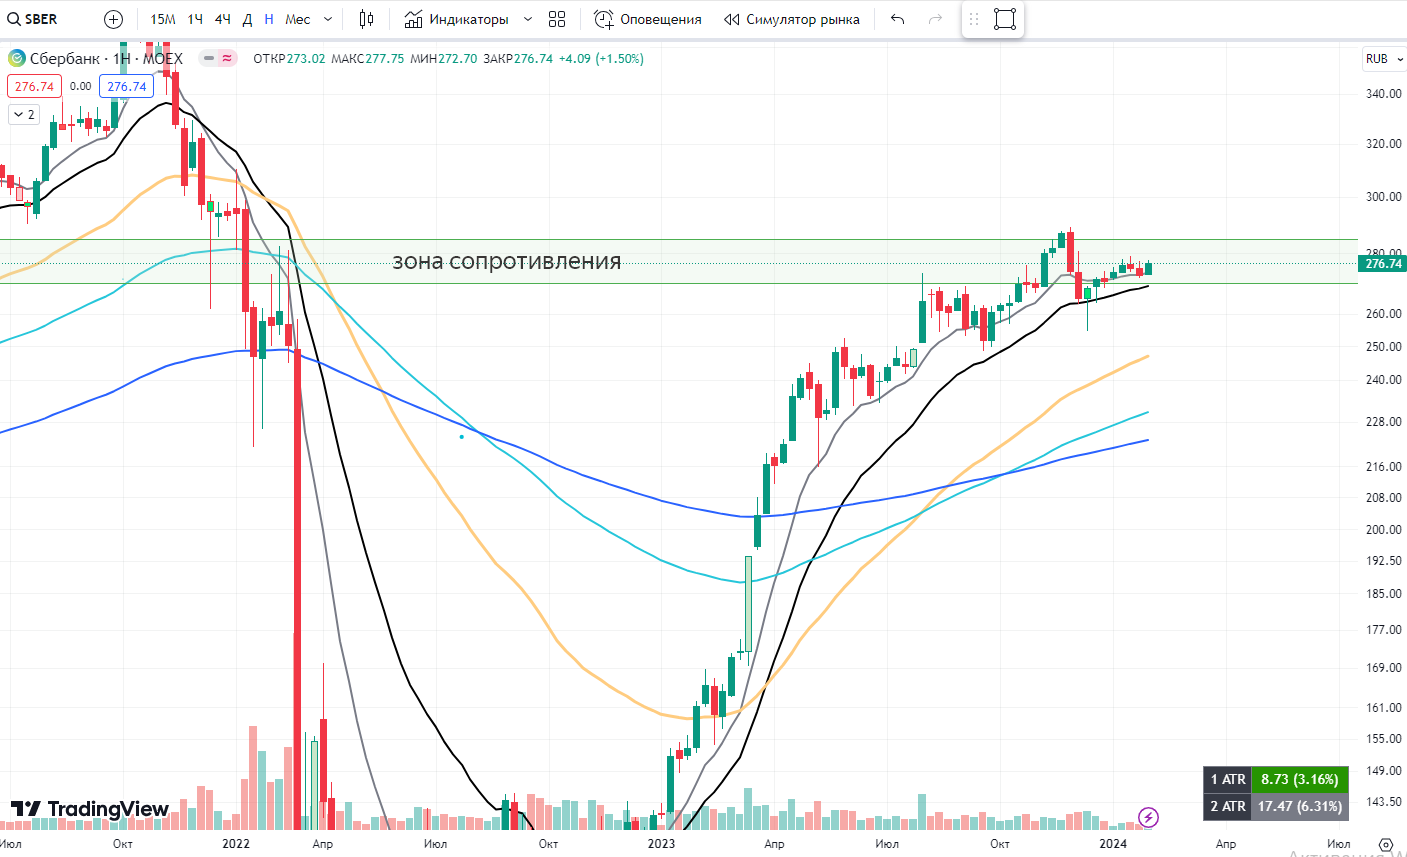1407x857 pixels.
Task: Click the 2 ATR label in the table
Action: (1227, 806)
